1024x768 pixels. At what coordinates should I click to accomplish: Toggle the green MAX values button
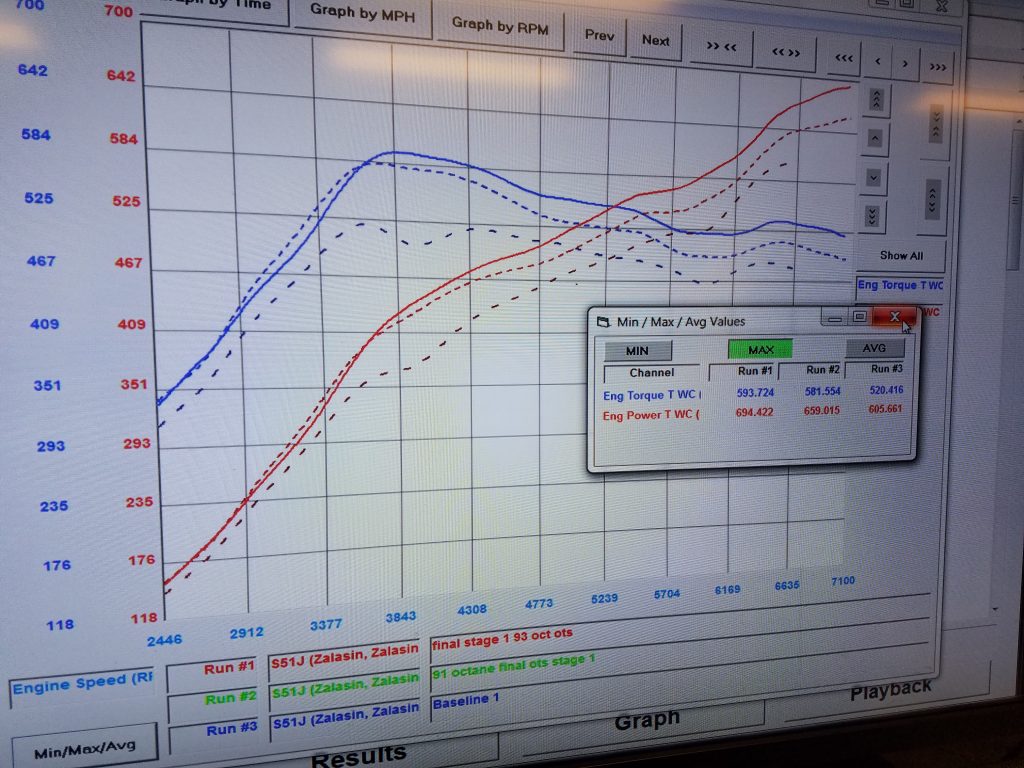pyautogui.click(x=761, y=349)
